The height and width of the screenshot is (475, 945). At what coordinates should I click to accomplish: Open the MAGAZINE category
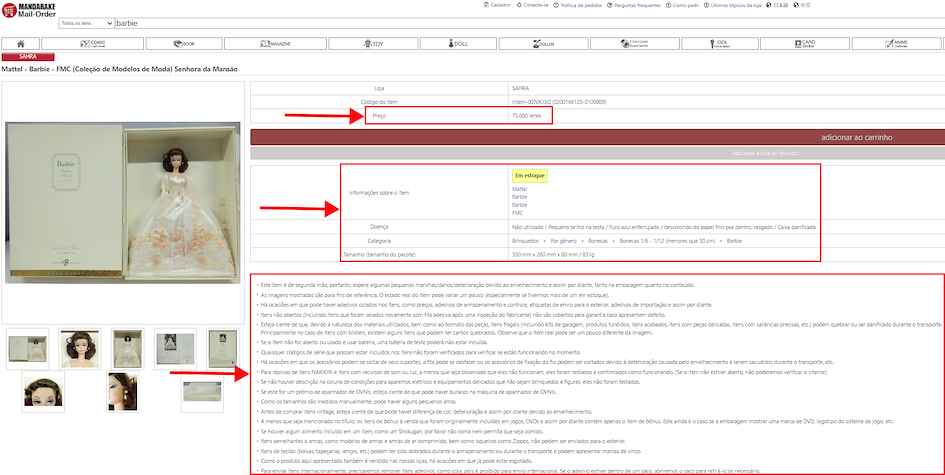275,43
